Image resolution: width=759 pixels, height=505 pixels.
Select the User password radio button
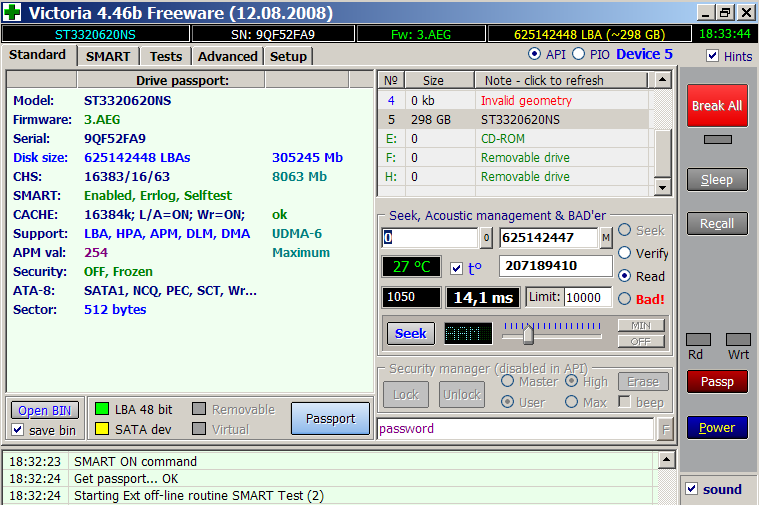507,401
